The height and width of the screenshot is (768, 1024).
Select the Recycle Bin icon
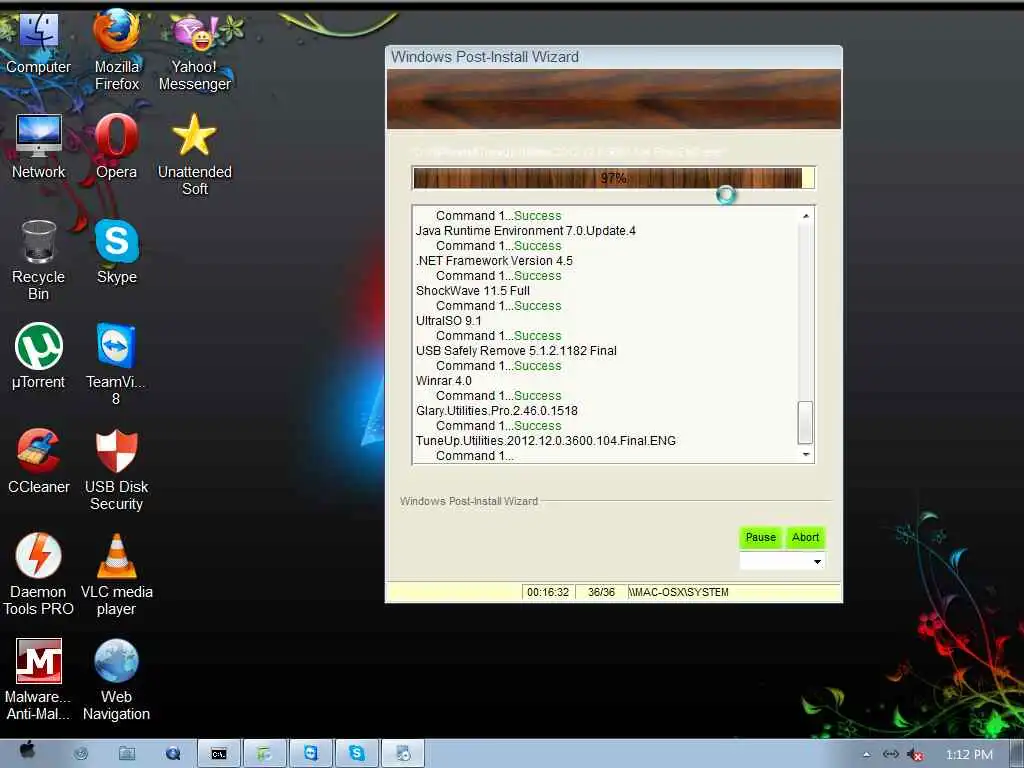tap(39, 260)
